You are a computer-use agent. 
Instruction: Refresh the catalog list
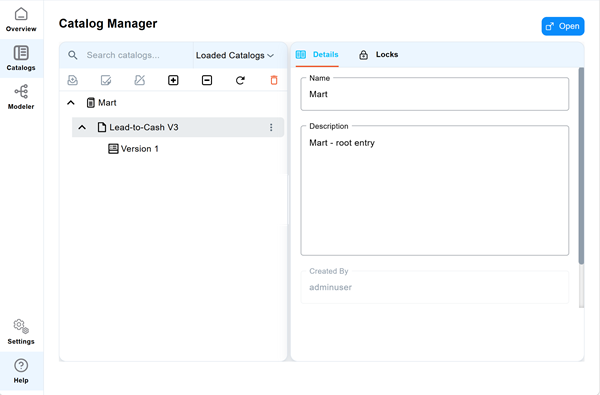pos(240,80)
